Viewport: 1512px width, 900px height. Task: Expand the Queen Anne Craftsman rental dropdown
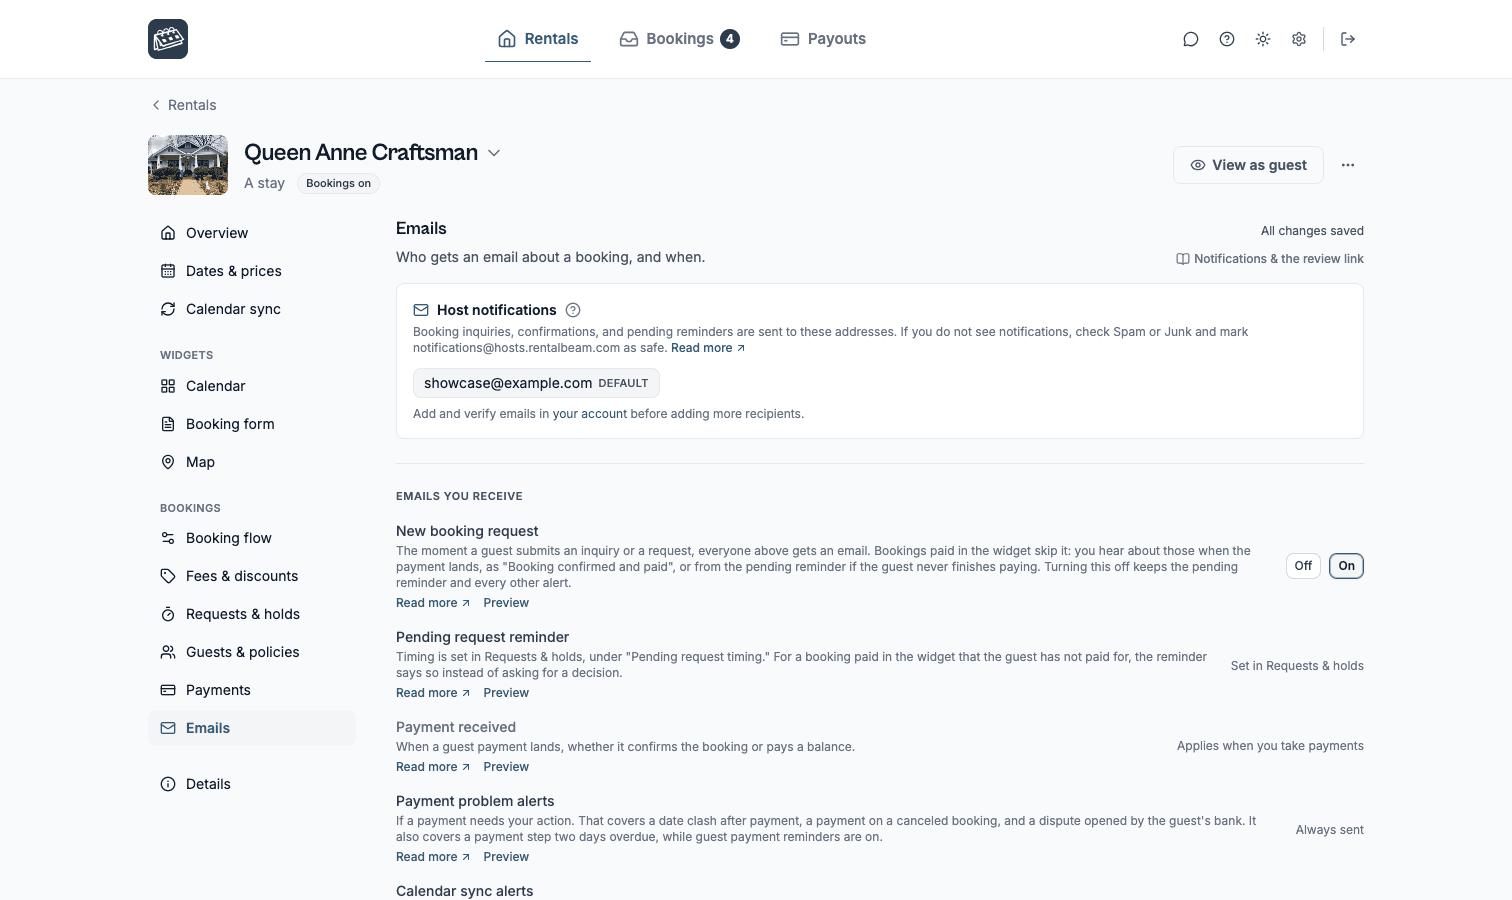coord(494,153)
